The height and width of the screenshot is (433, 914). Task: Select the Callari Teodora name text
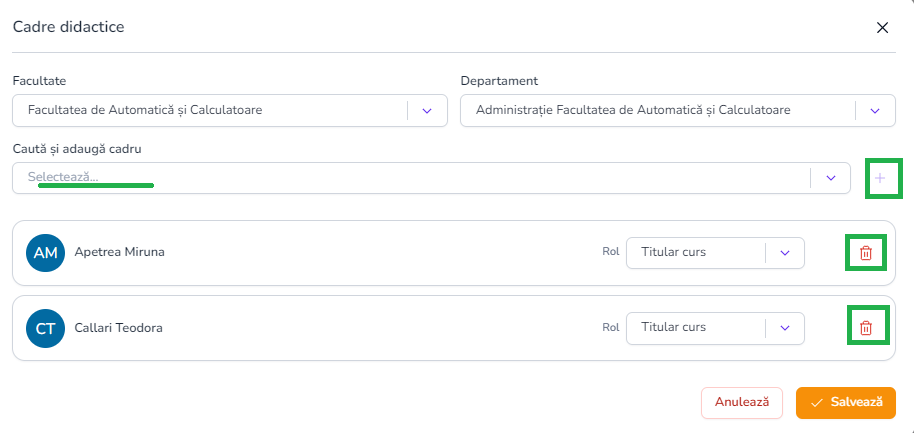pos(119,327)
